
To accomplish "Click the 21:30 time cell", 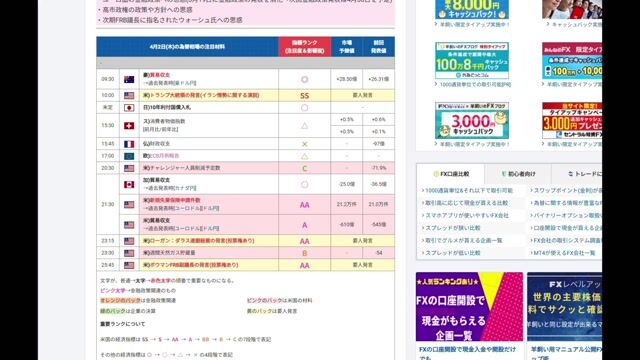I will (x=108, y=204).
